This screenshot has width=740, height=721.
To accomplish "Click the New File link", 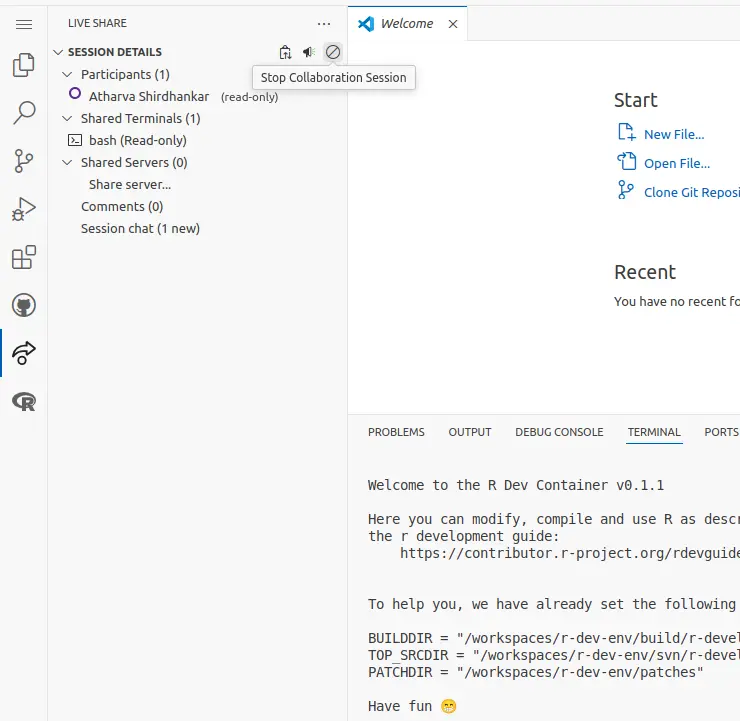I will tap(673, 134).
